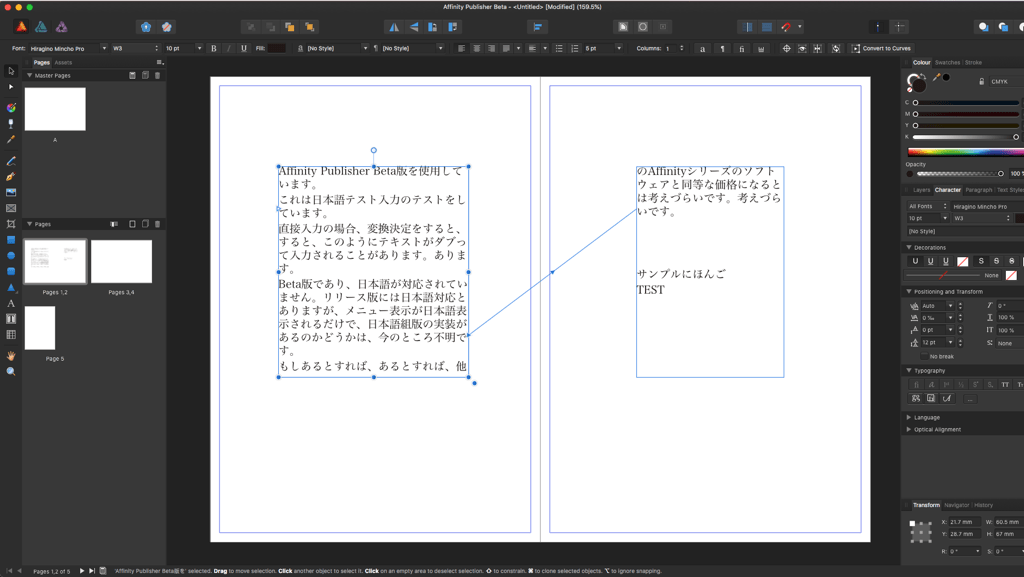Viewport: 1024px width, 577px height.
Task: Switch to the Navigator tab
Action: (x=957, y=505)
